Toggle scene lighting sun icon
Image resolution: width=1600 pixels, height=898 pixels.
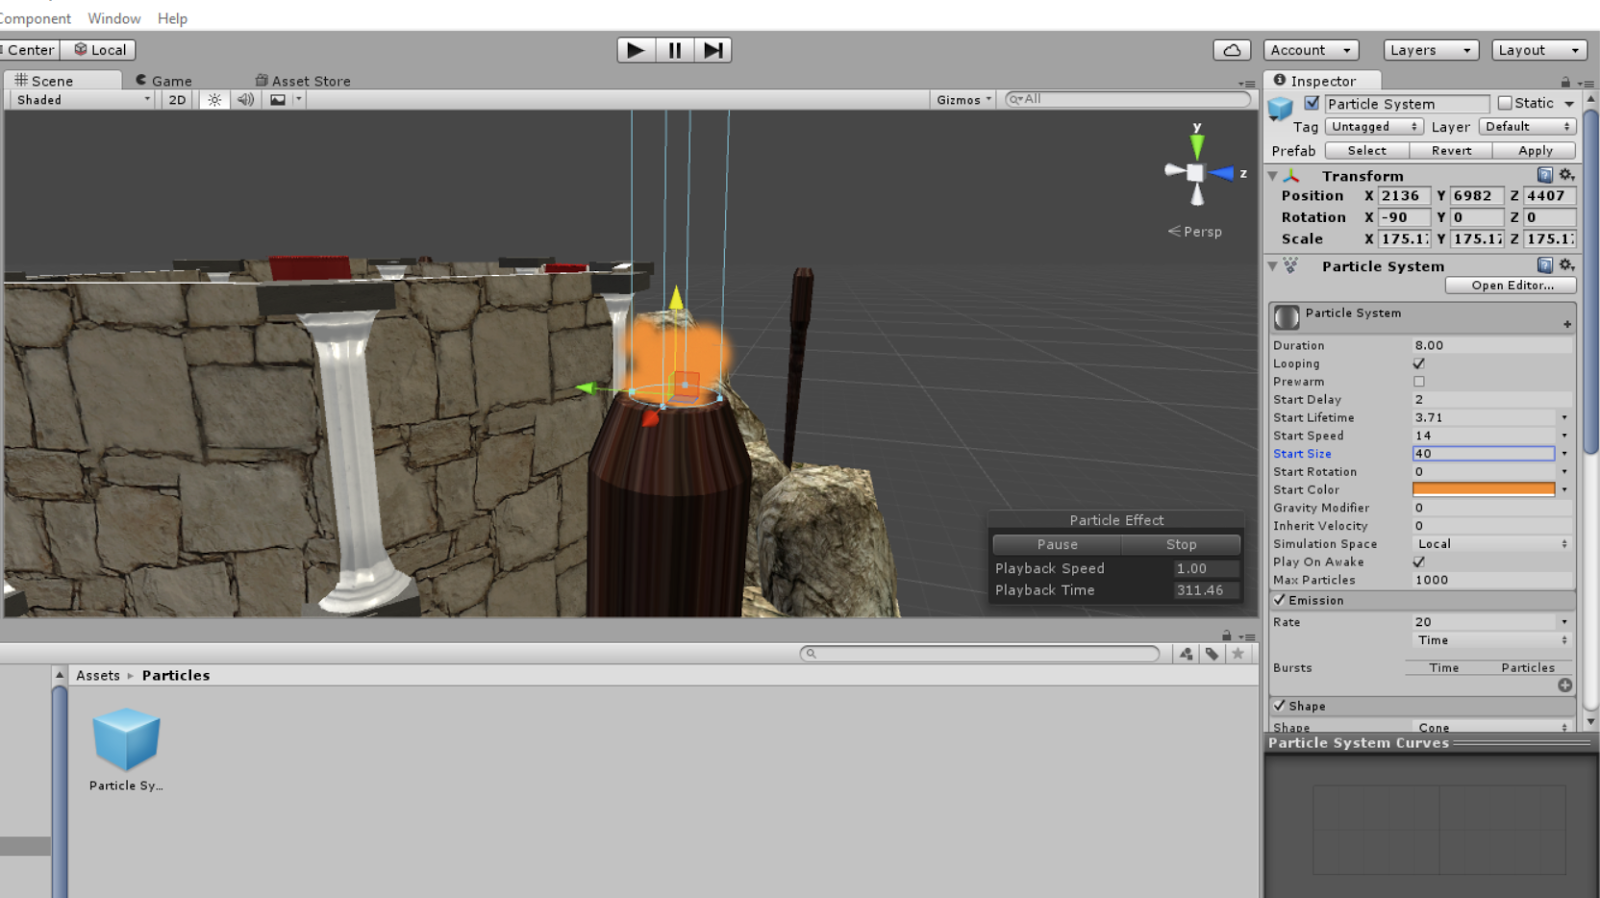pyautogui.click(x=214, y=100)
